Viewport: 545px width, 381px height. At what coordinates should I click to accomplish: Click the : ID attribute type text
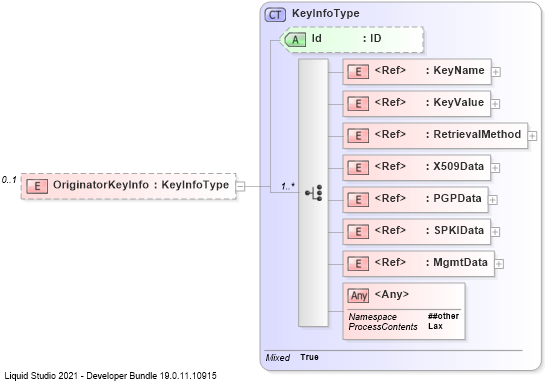pyautogui.click(x=372, y=38)
